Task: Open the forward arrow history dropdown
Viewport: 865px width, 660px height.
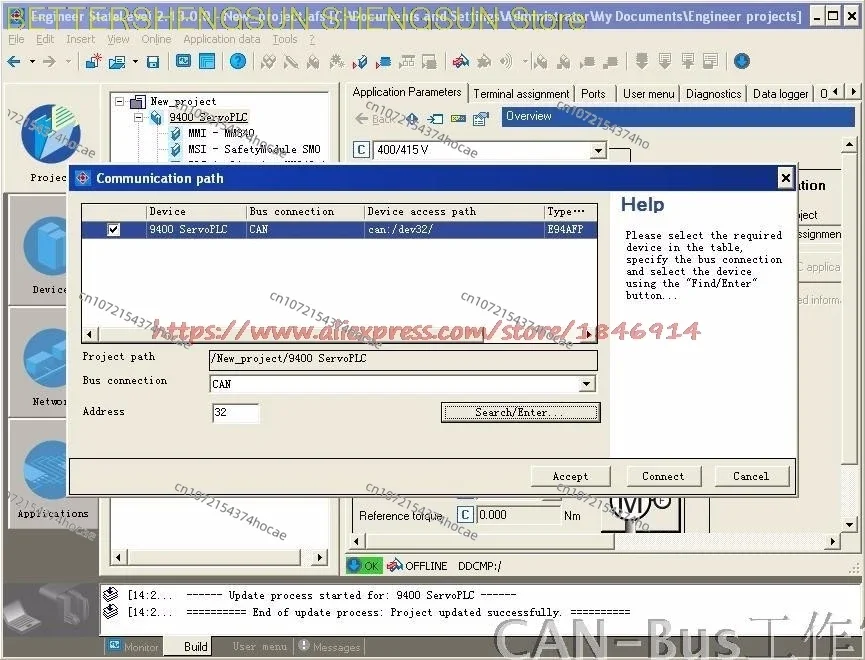Action: tap(68, 61)
